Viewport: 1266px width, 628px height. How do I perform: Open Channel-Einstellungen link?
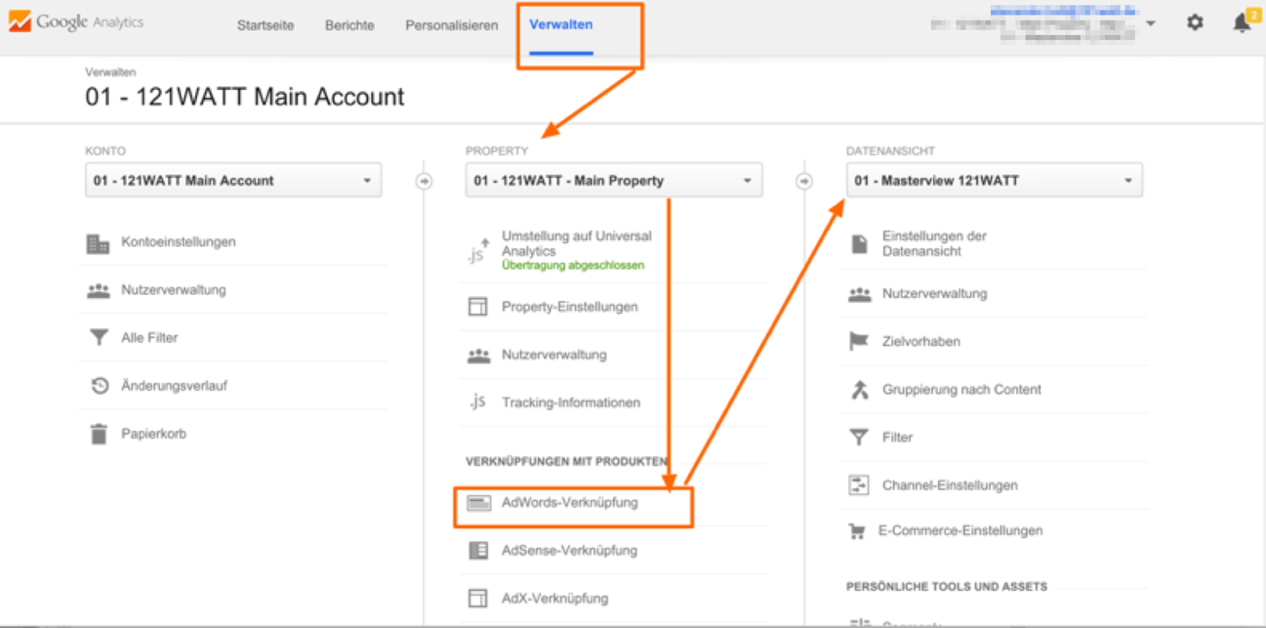point(950,486)
